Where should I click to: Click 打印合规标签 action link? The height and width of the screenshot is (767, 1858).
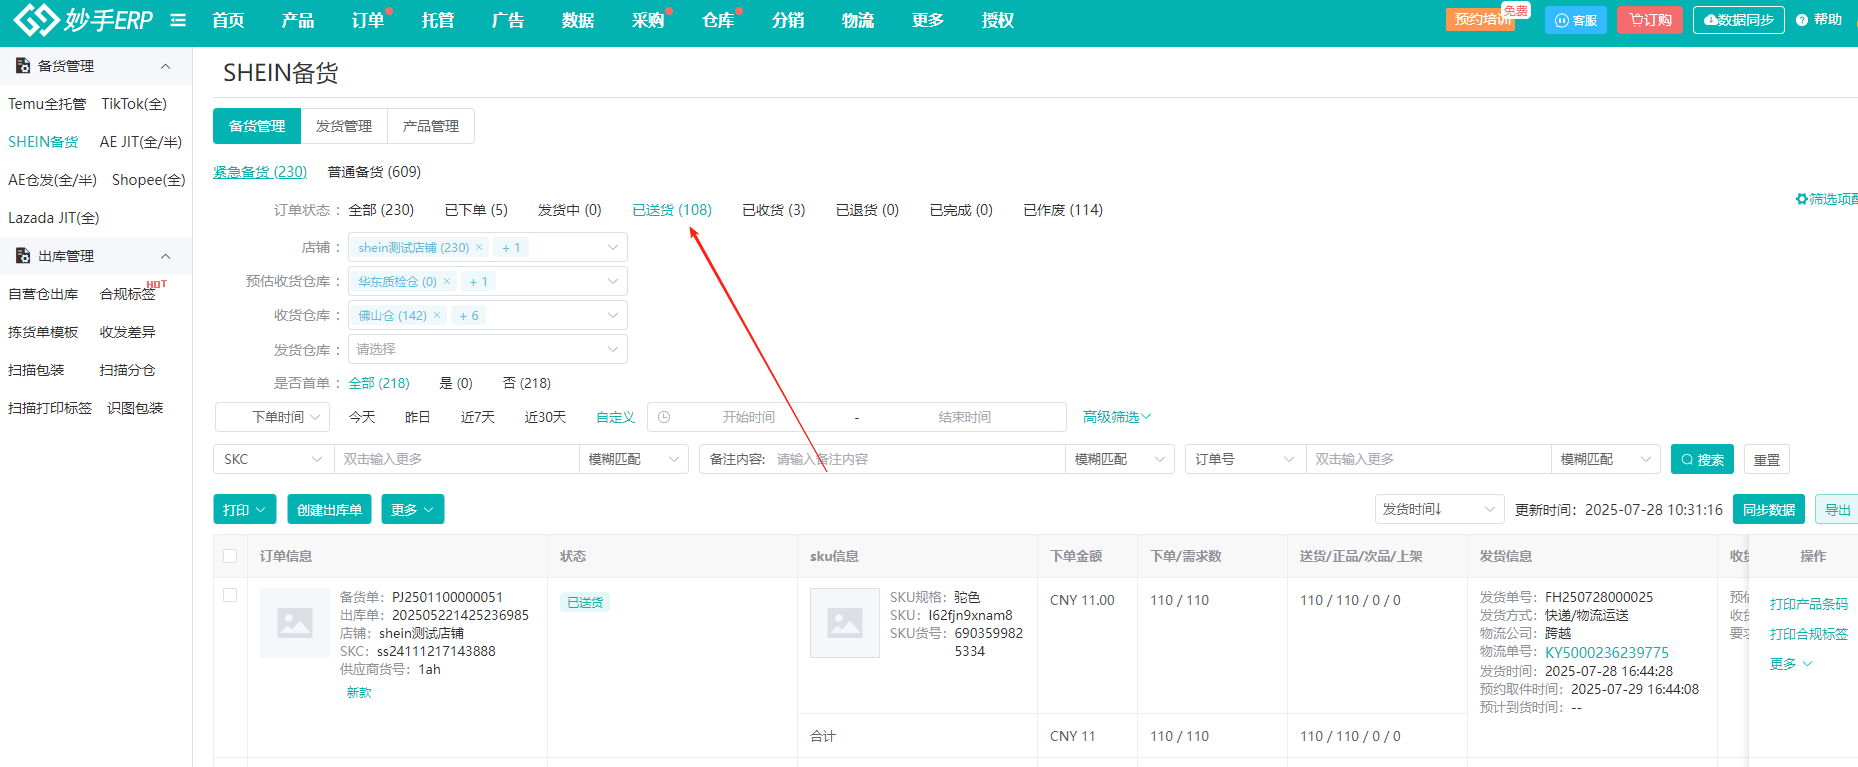[x=1808, y=634]
